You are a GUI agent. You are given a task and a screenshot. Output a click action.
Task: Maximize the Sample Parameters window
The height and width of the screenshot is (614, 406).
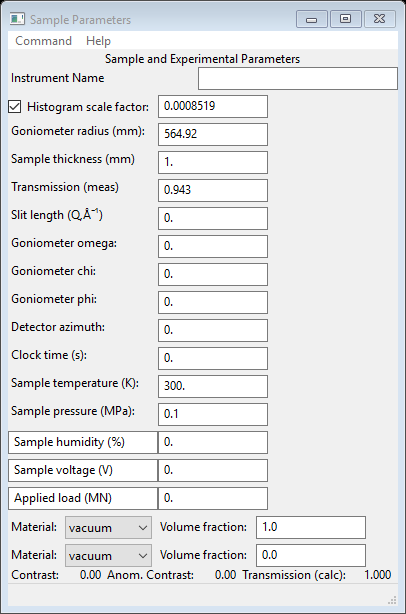coord(346,19)
